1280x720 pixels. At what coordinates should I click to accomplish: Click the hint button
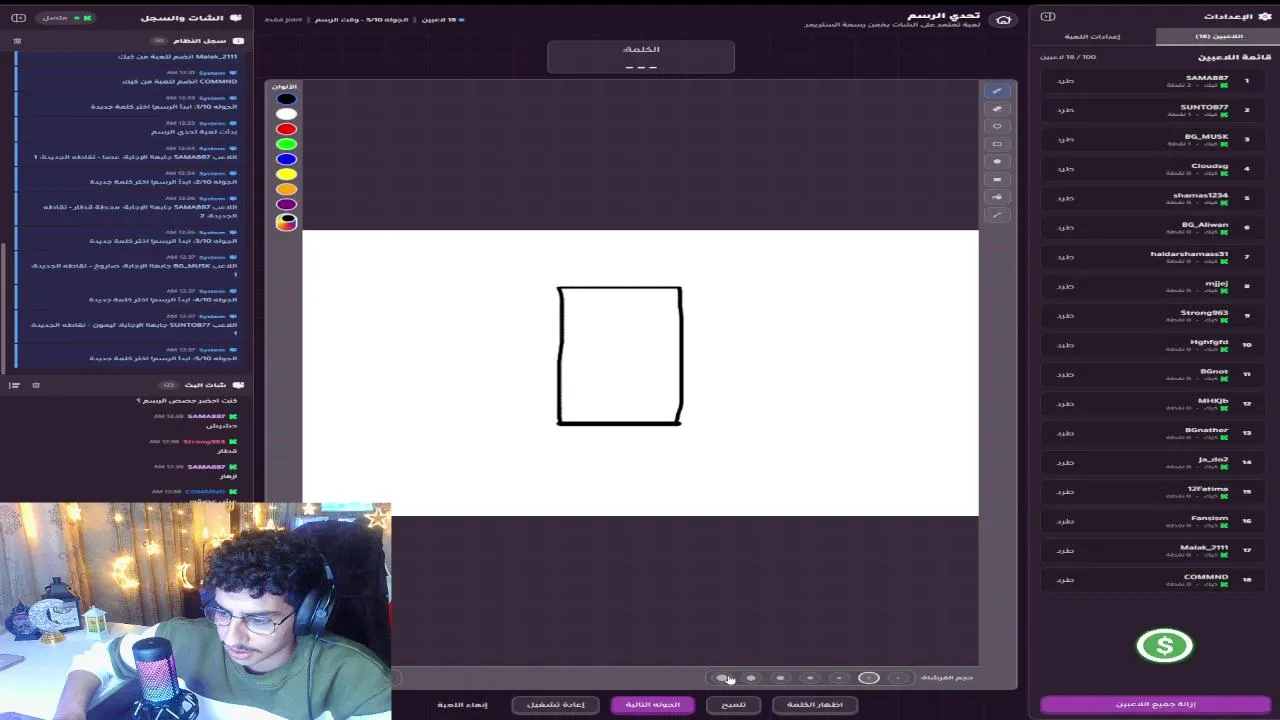[734, 704]
